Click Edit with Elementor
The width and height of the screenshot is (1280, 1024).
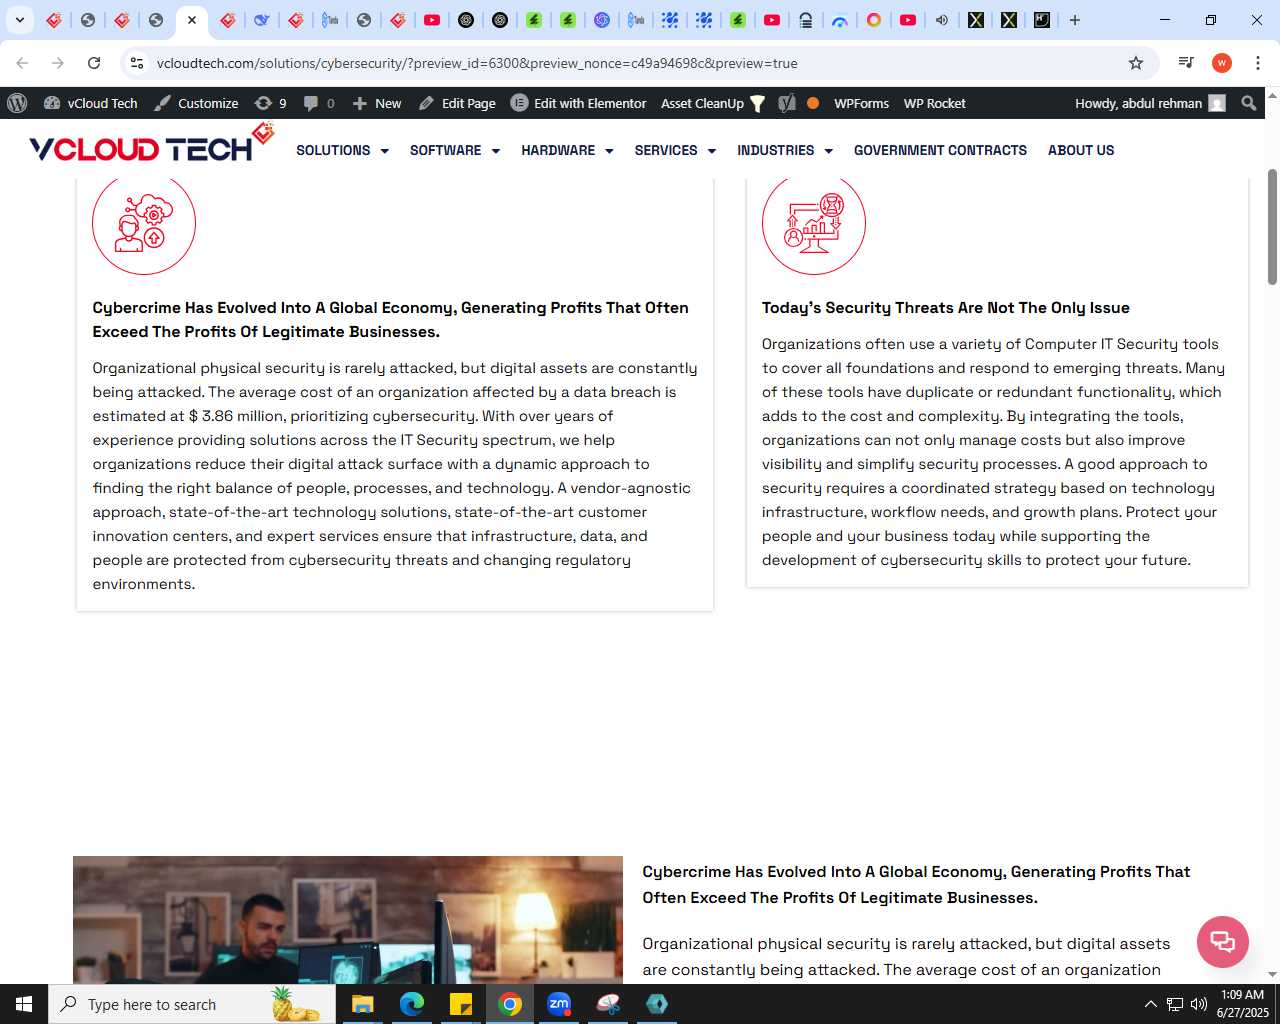579,103
